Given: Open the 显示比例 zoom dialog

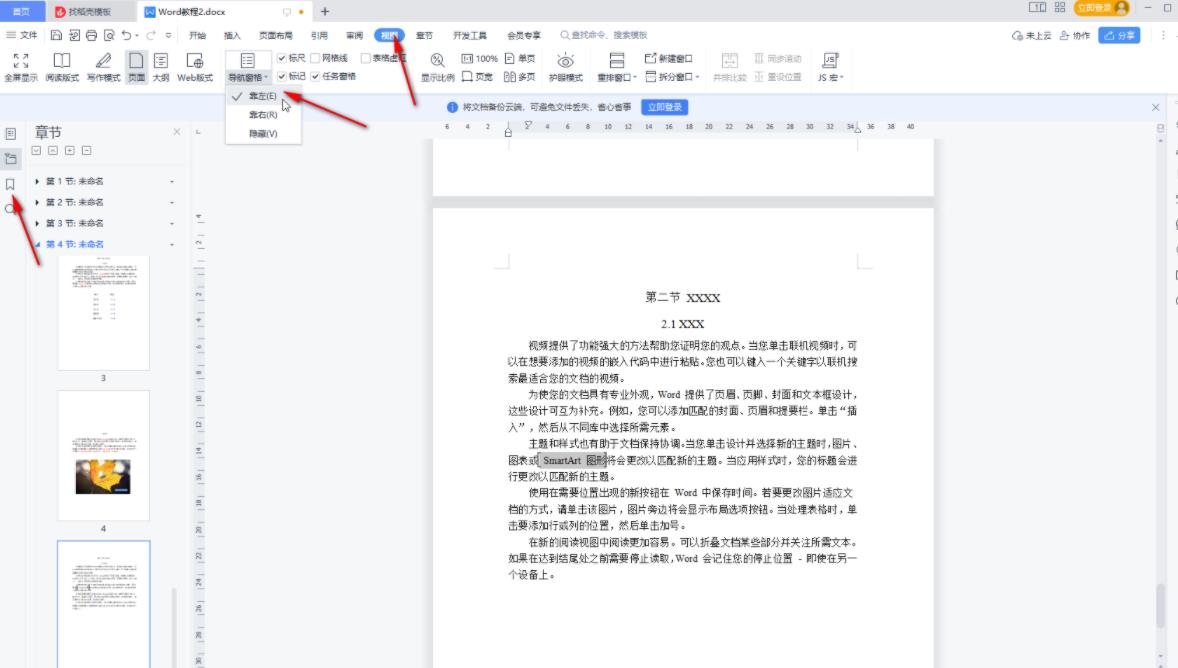Looking at the screenshot, I should (x=437, y=66).
